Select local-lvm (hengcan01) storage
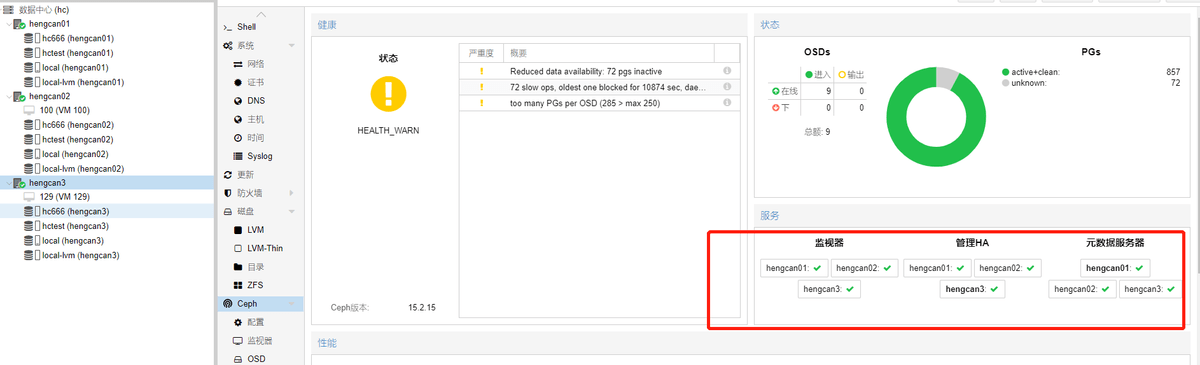Image resolution: width=1200 pixels, height=365 pixels. coord(82,82)
